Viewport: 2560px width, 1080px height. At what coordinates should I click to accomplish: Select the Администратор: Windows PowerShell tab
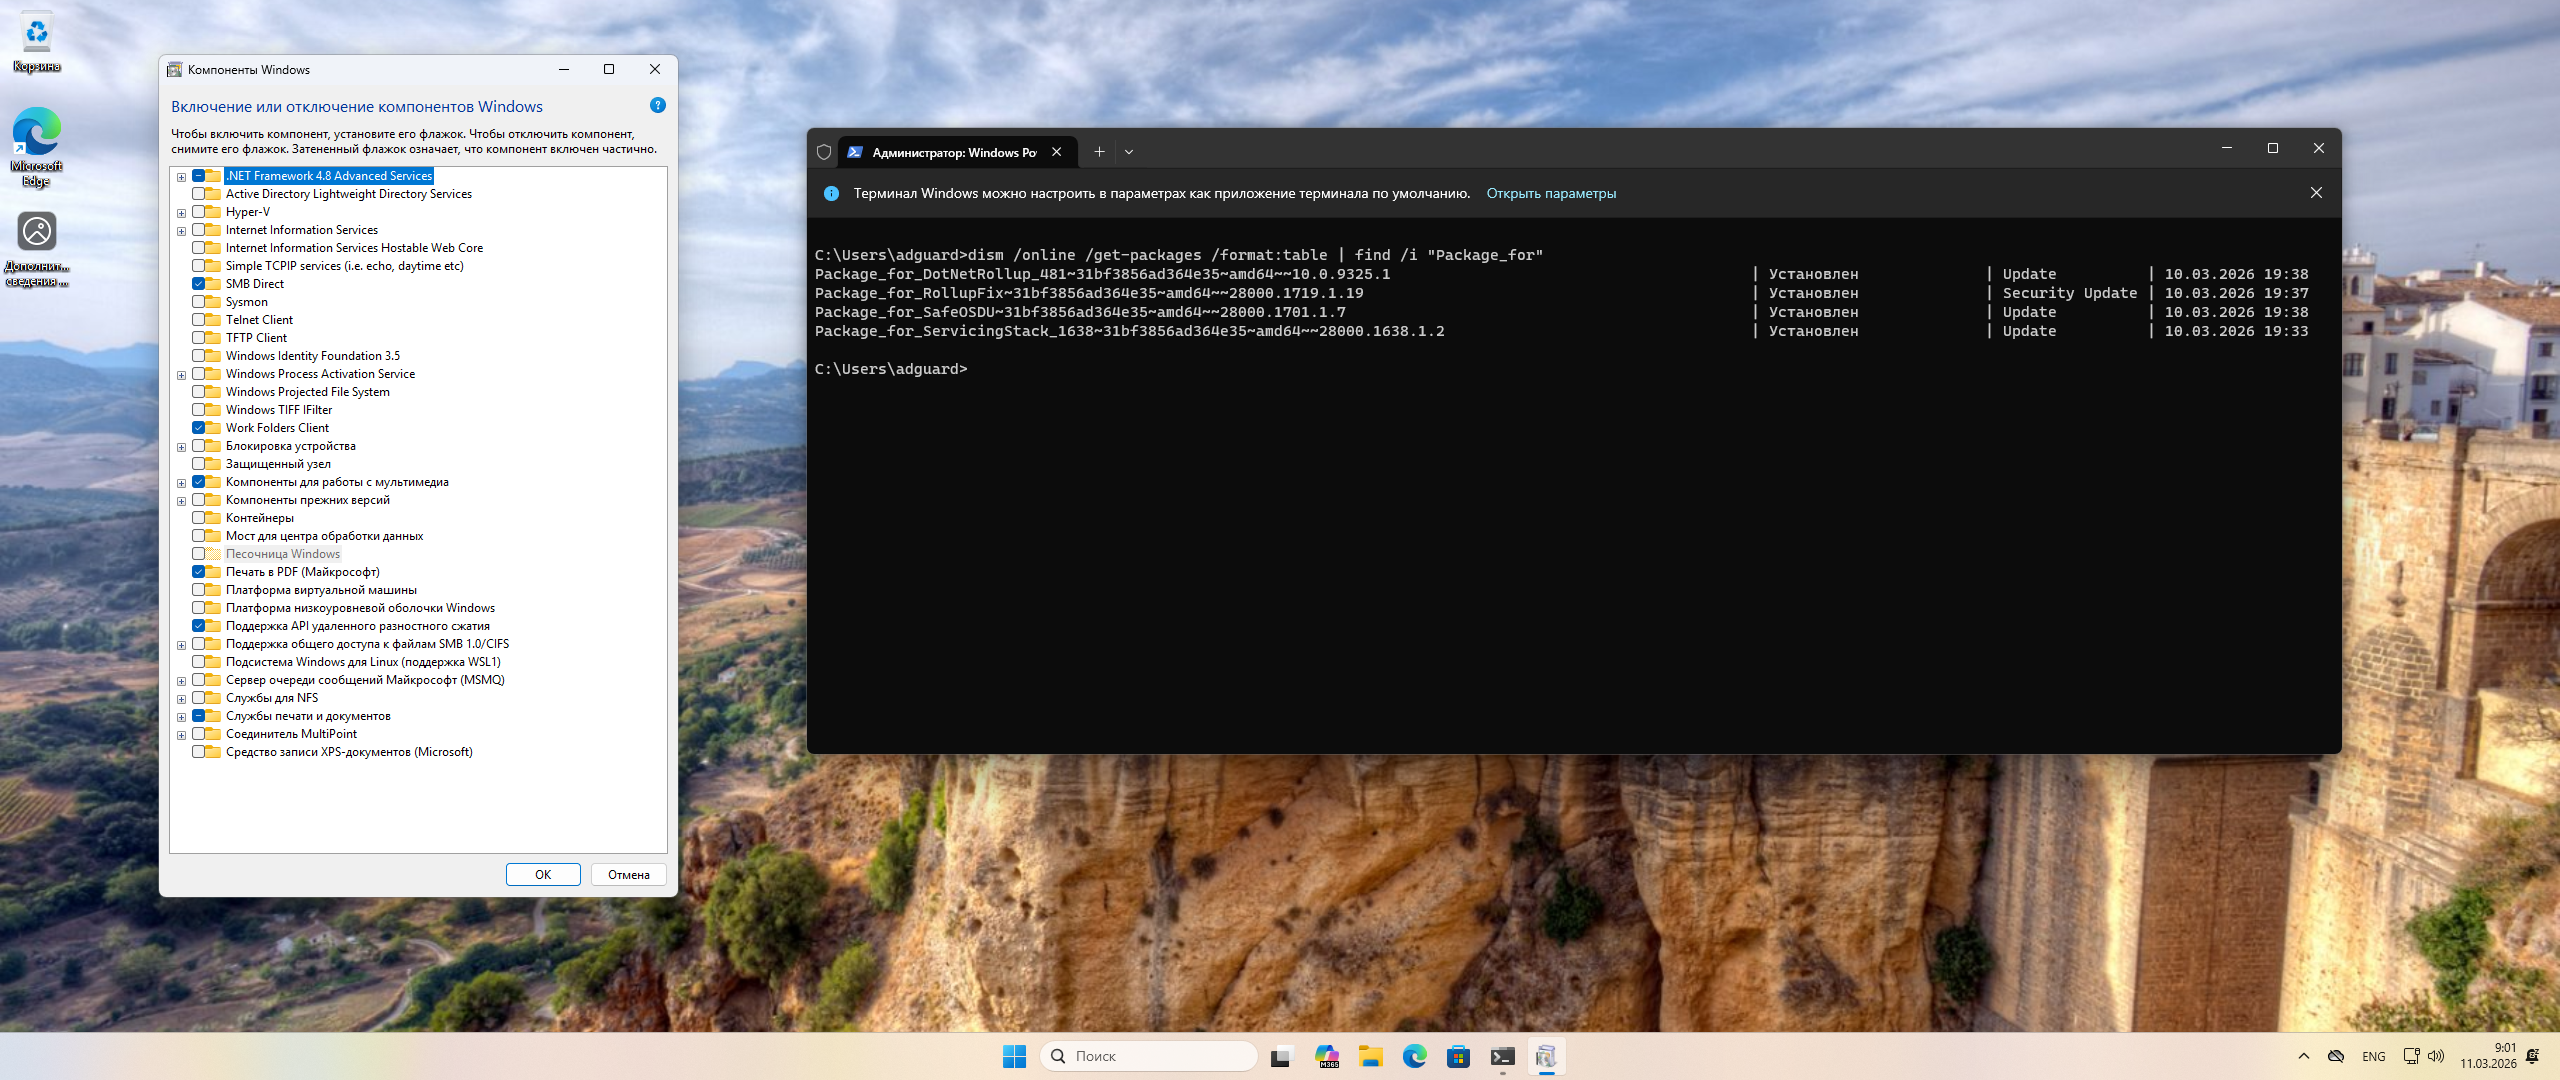(953, 152)
